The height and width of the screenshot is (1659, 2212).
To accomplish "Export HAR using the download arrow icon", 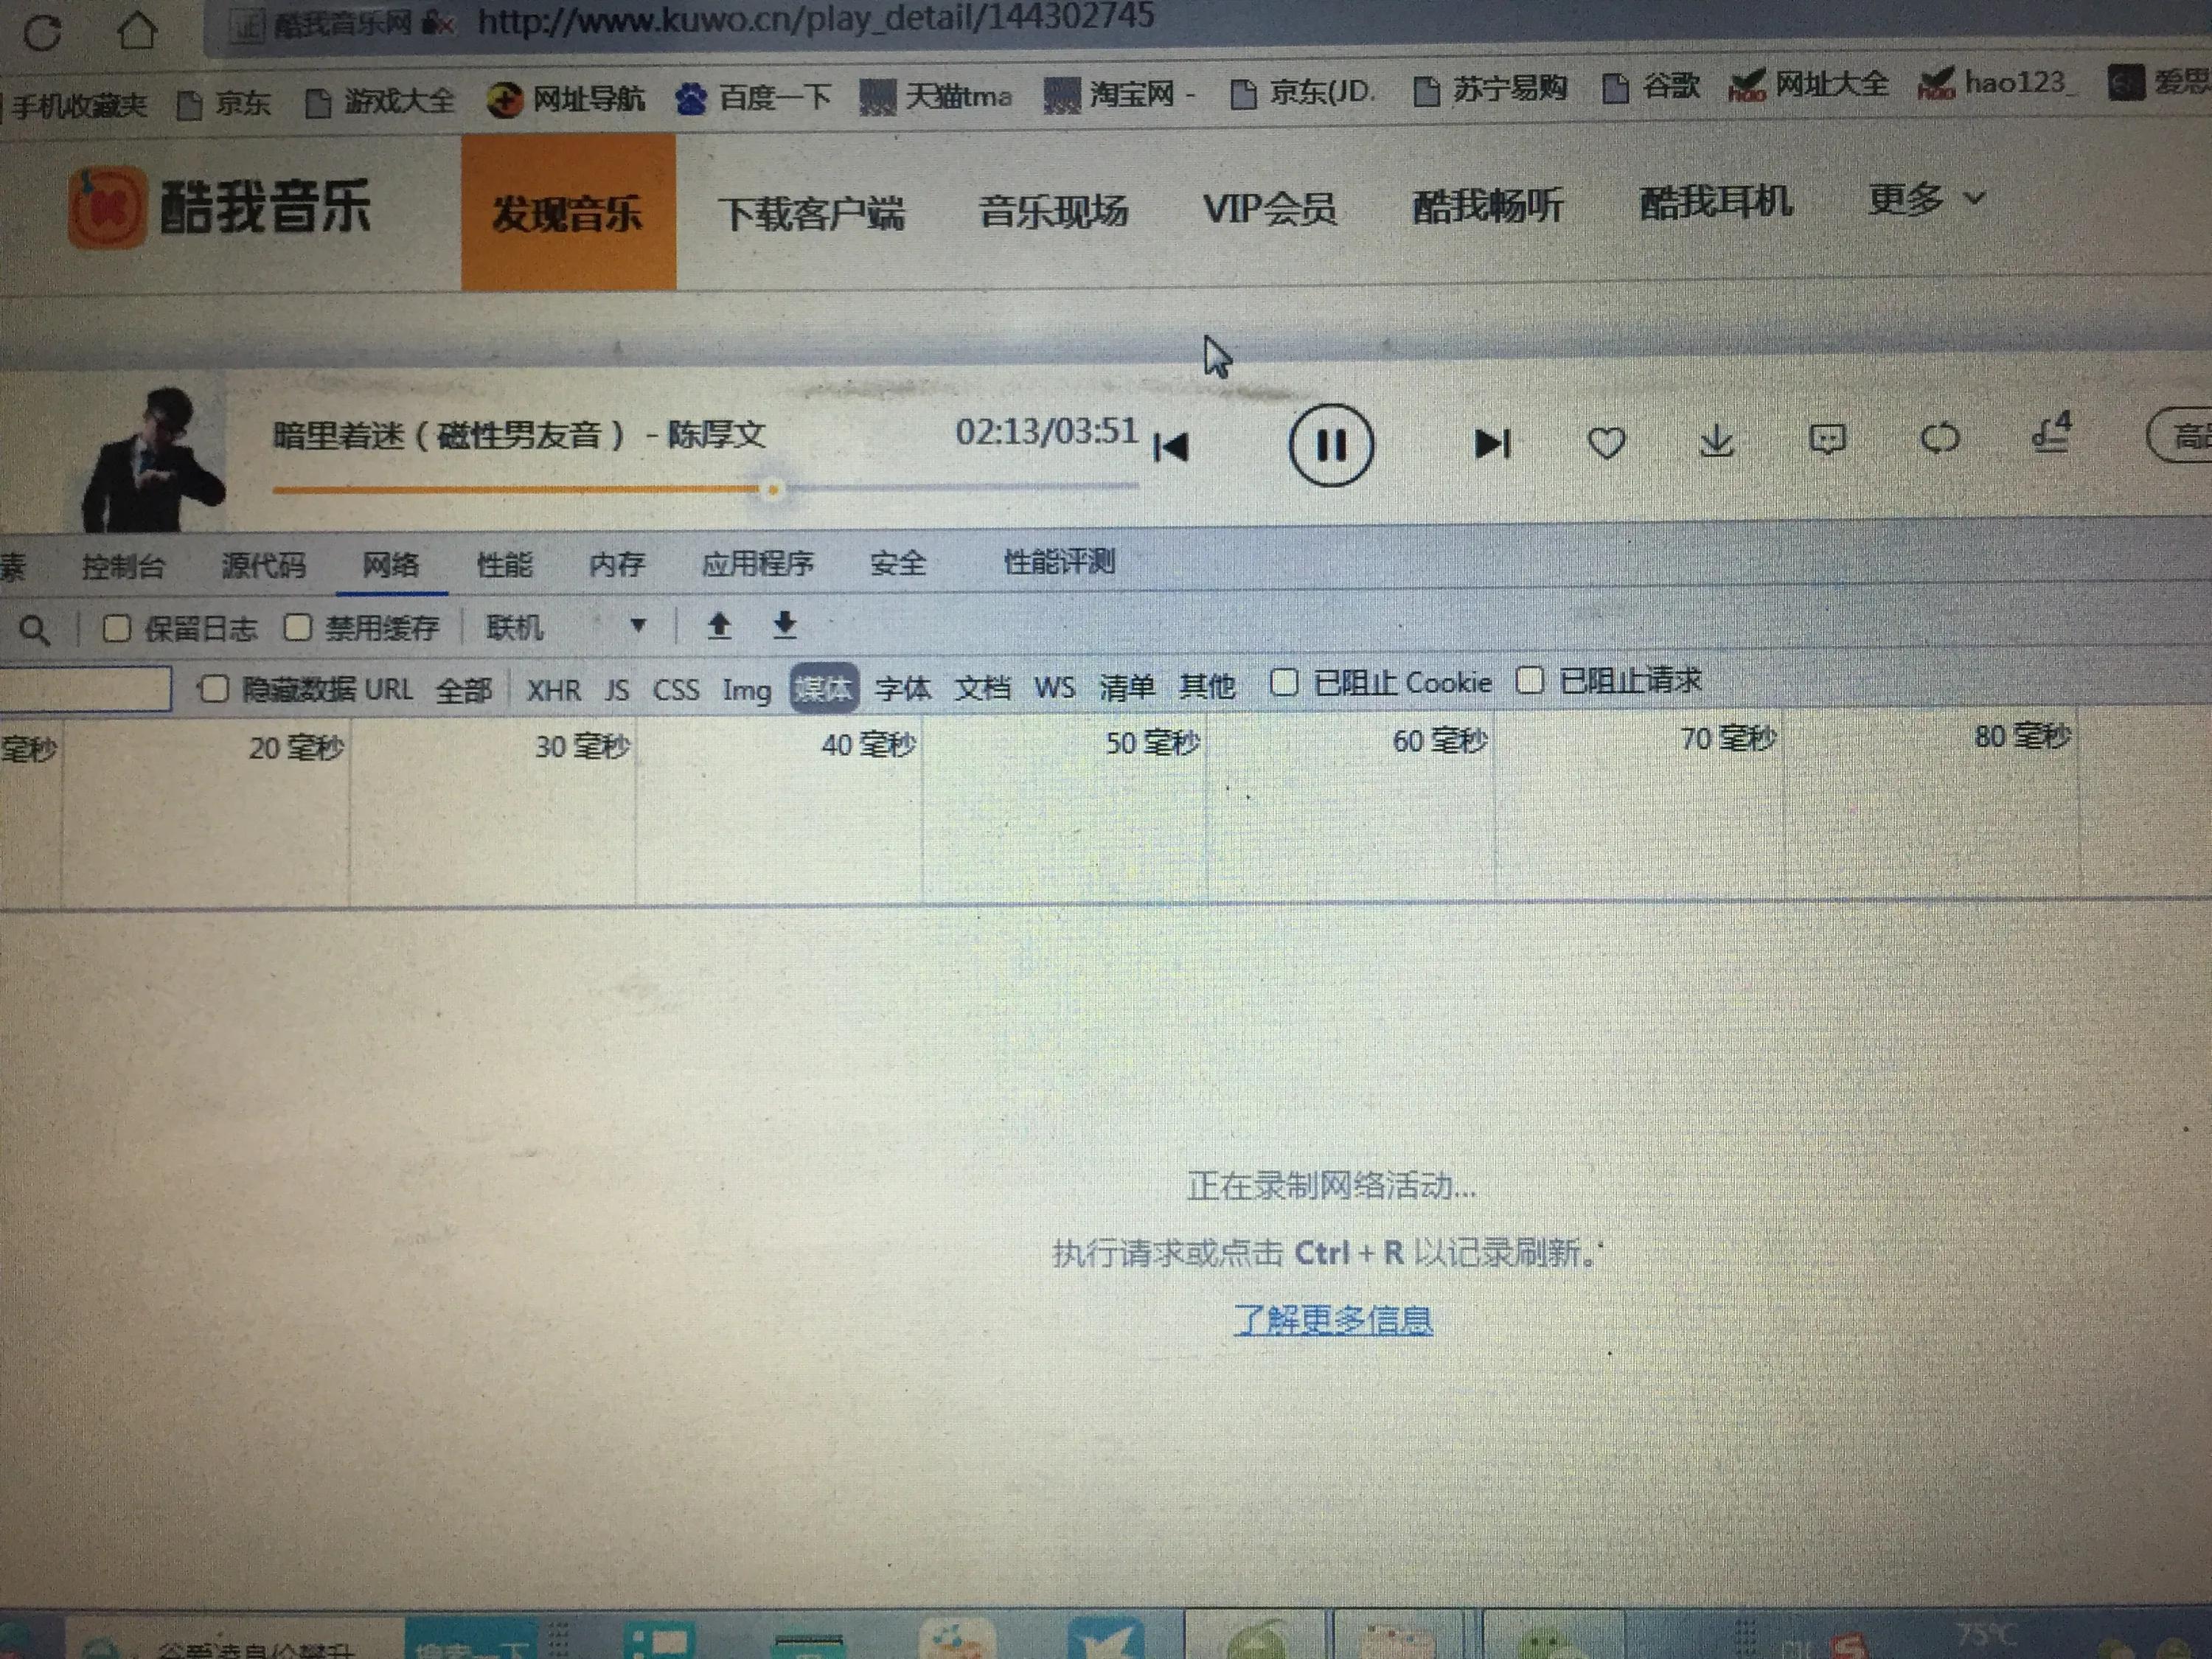I will coord(784,626).
